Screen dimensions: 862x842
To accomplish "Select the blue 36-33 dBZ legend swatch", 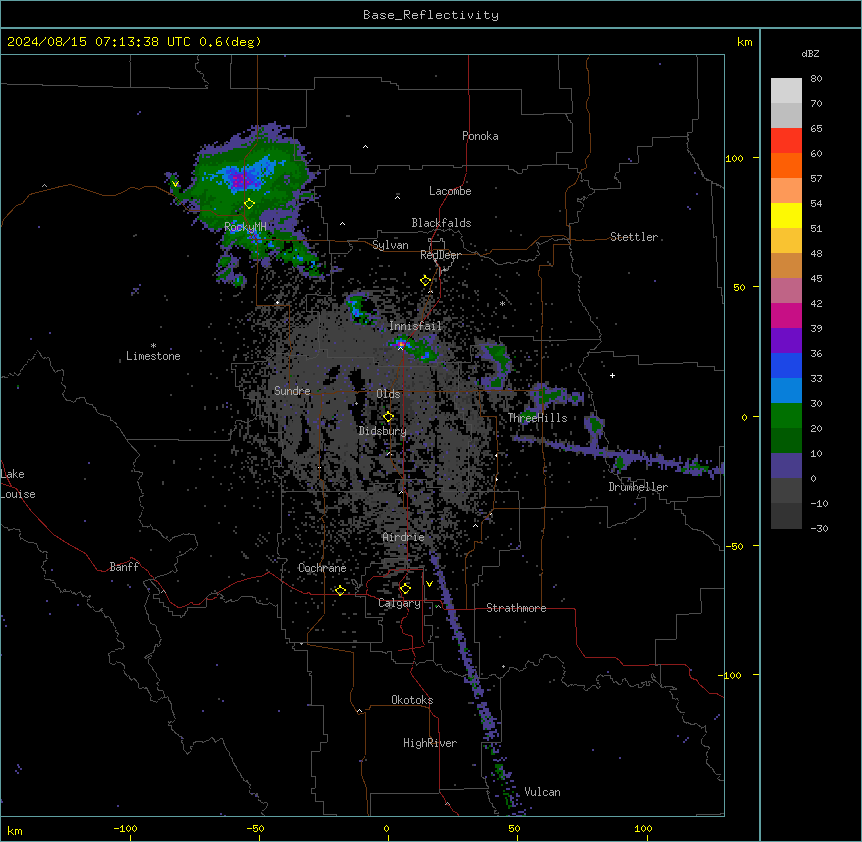I will click(x=786, y=365).
